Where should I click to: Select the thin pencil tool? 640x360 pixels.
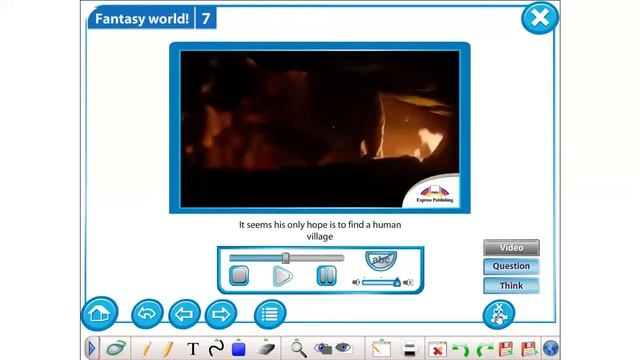click(x=147, y=349)
